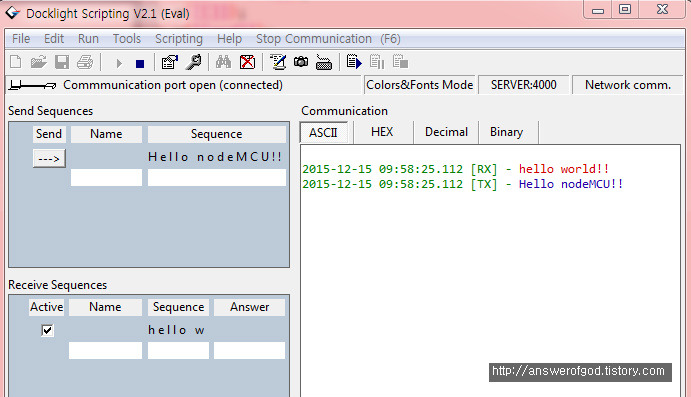
Task: Click Stop Communication (F6) menu item
Action: 328,39
